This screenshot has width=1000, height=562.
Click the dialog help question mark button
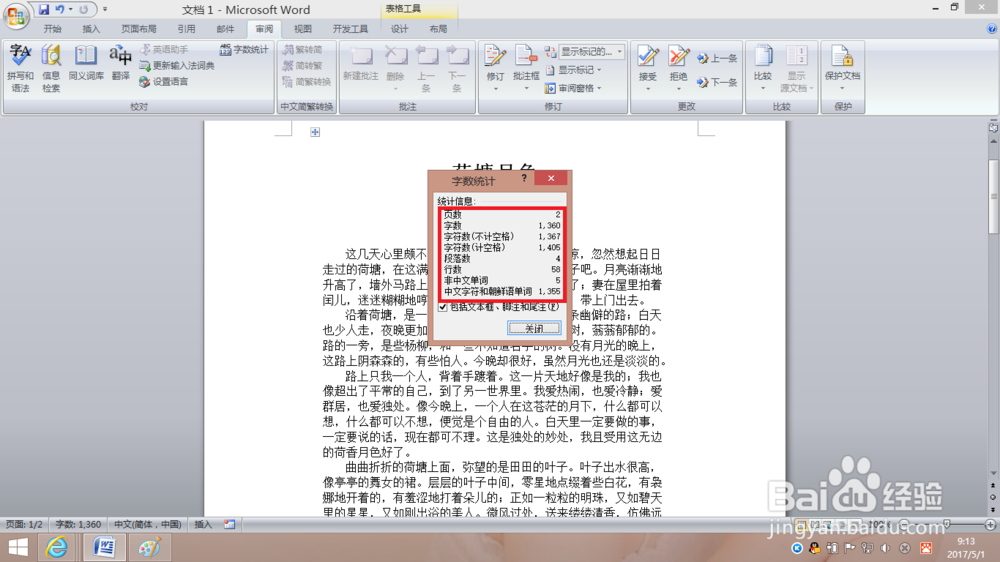[524, 179]
